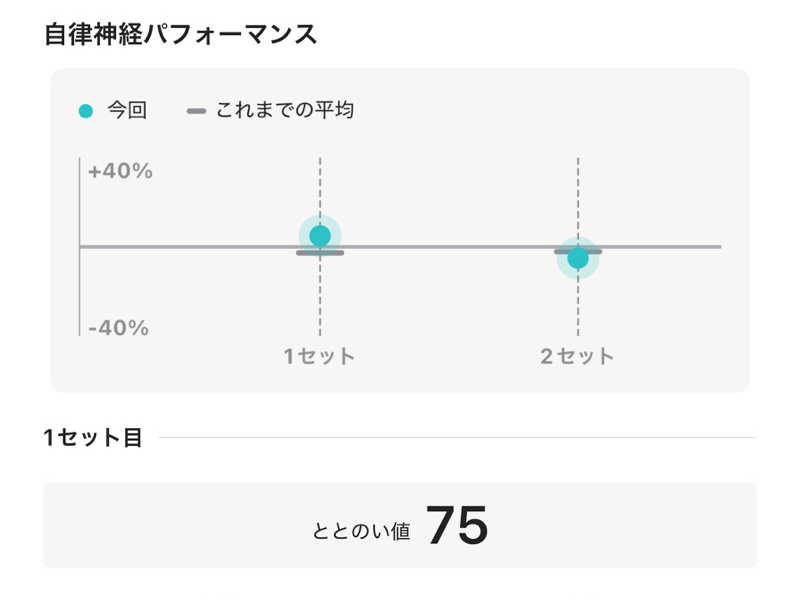Screen dimensions: 800x600
Task: Click the -40% axis label
Action: [x=118, y=328]
